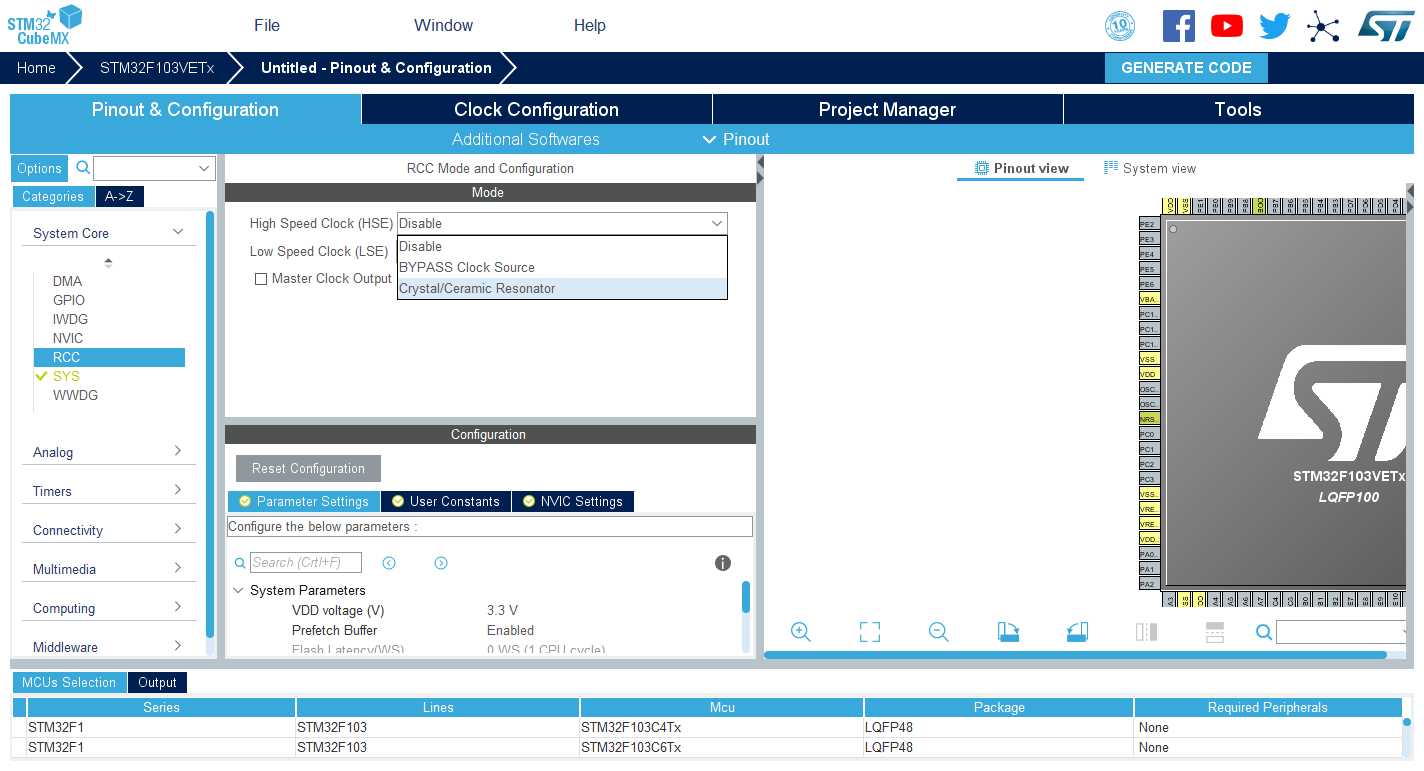Click the GENERATE CODE button
The width and height of the screenshot is (1424, 771).
tap(1186, 68)
